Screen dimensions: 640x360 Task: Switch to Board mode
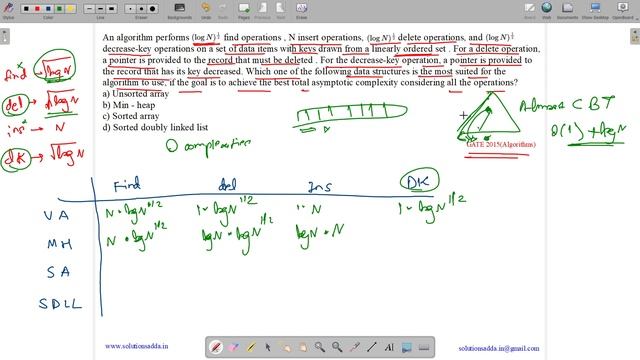[x=530, y=11]
